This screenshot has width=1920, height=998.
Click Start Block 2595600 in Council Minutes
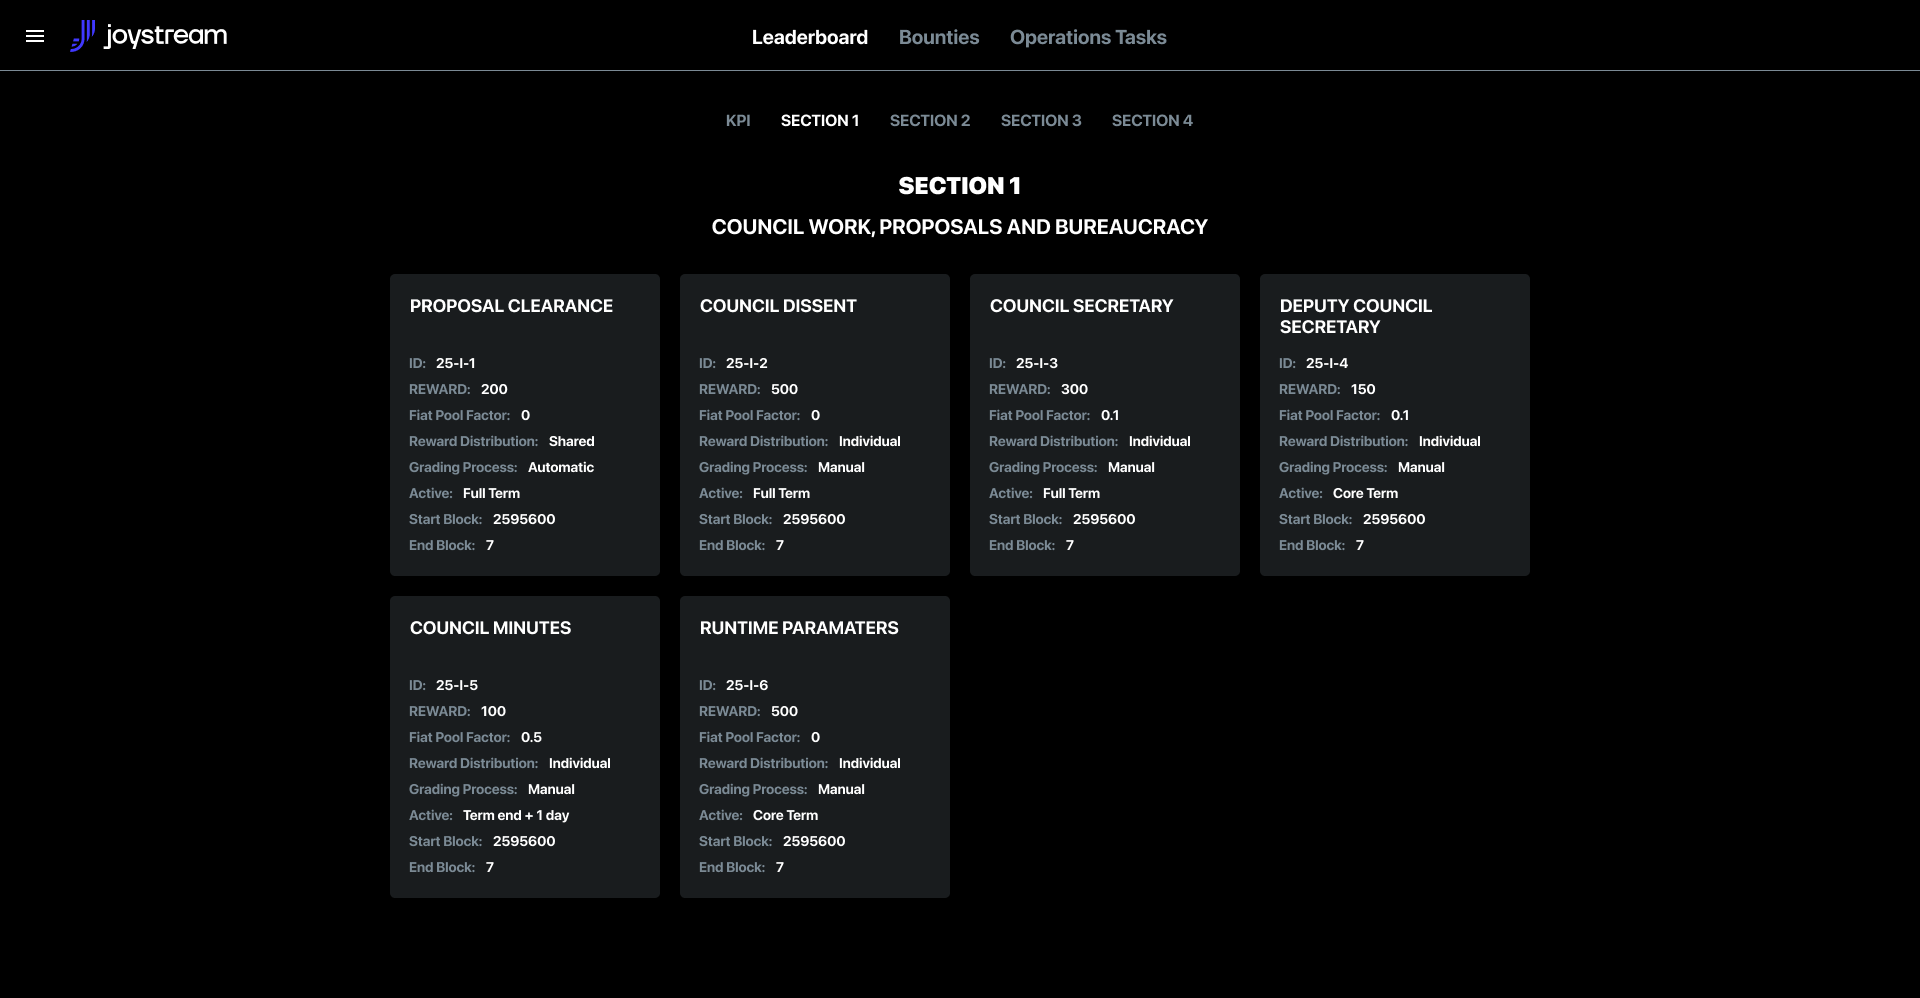[x=524, y=841]
